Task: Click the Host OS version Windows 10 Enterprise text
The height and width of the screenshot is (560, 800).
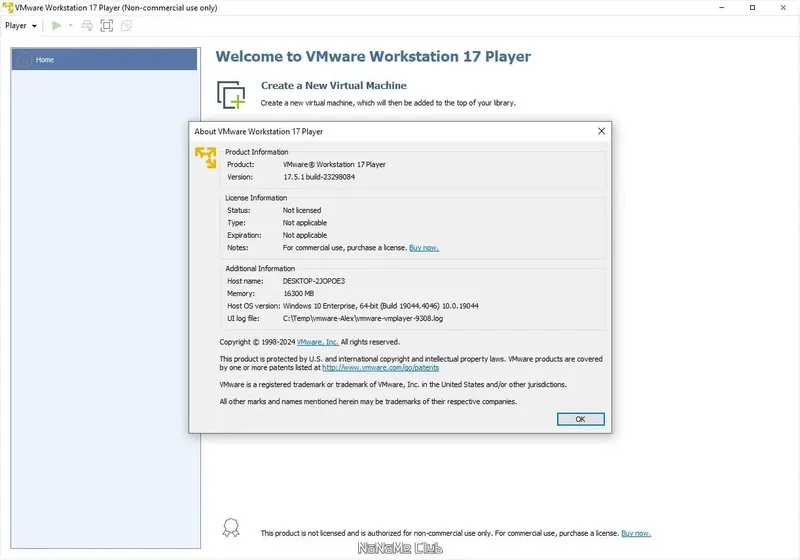Action: [381, 306]
